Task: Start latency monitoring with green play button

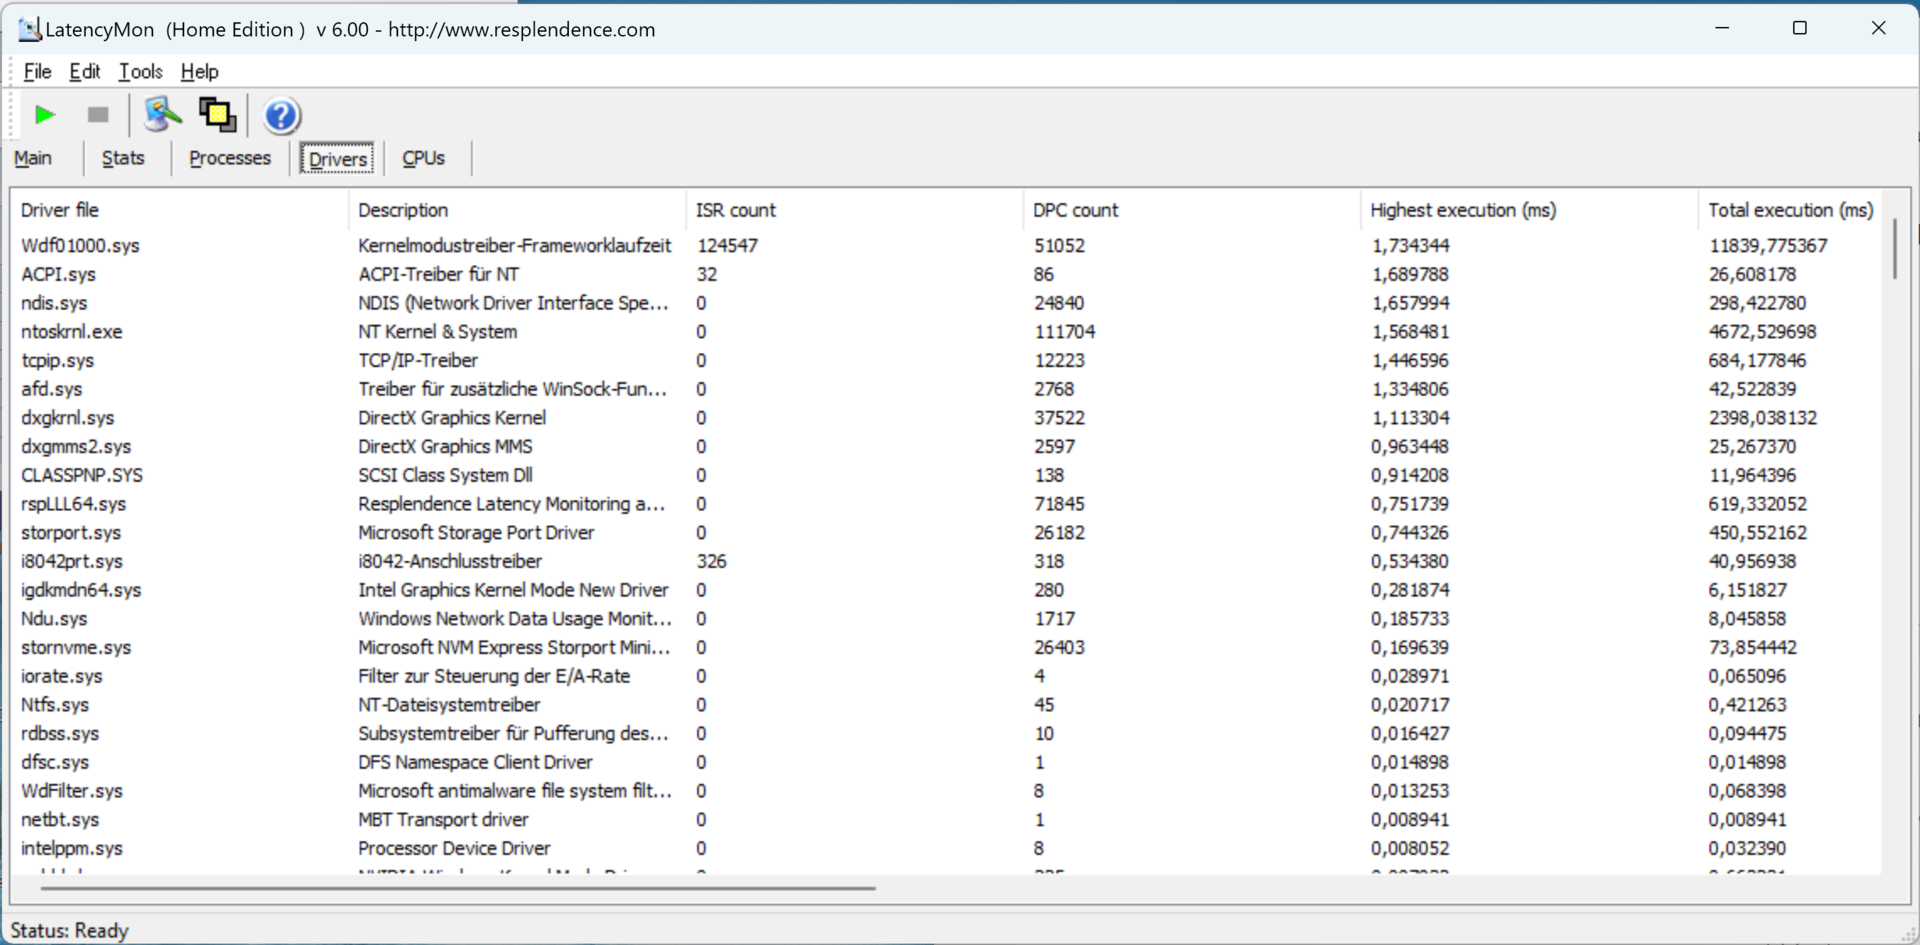Action: click(44, 115)
